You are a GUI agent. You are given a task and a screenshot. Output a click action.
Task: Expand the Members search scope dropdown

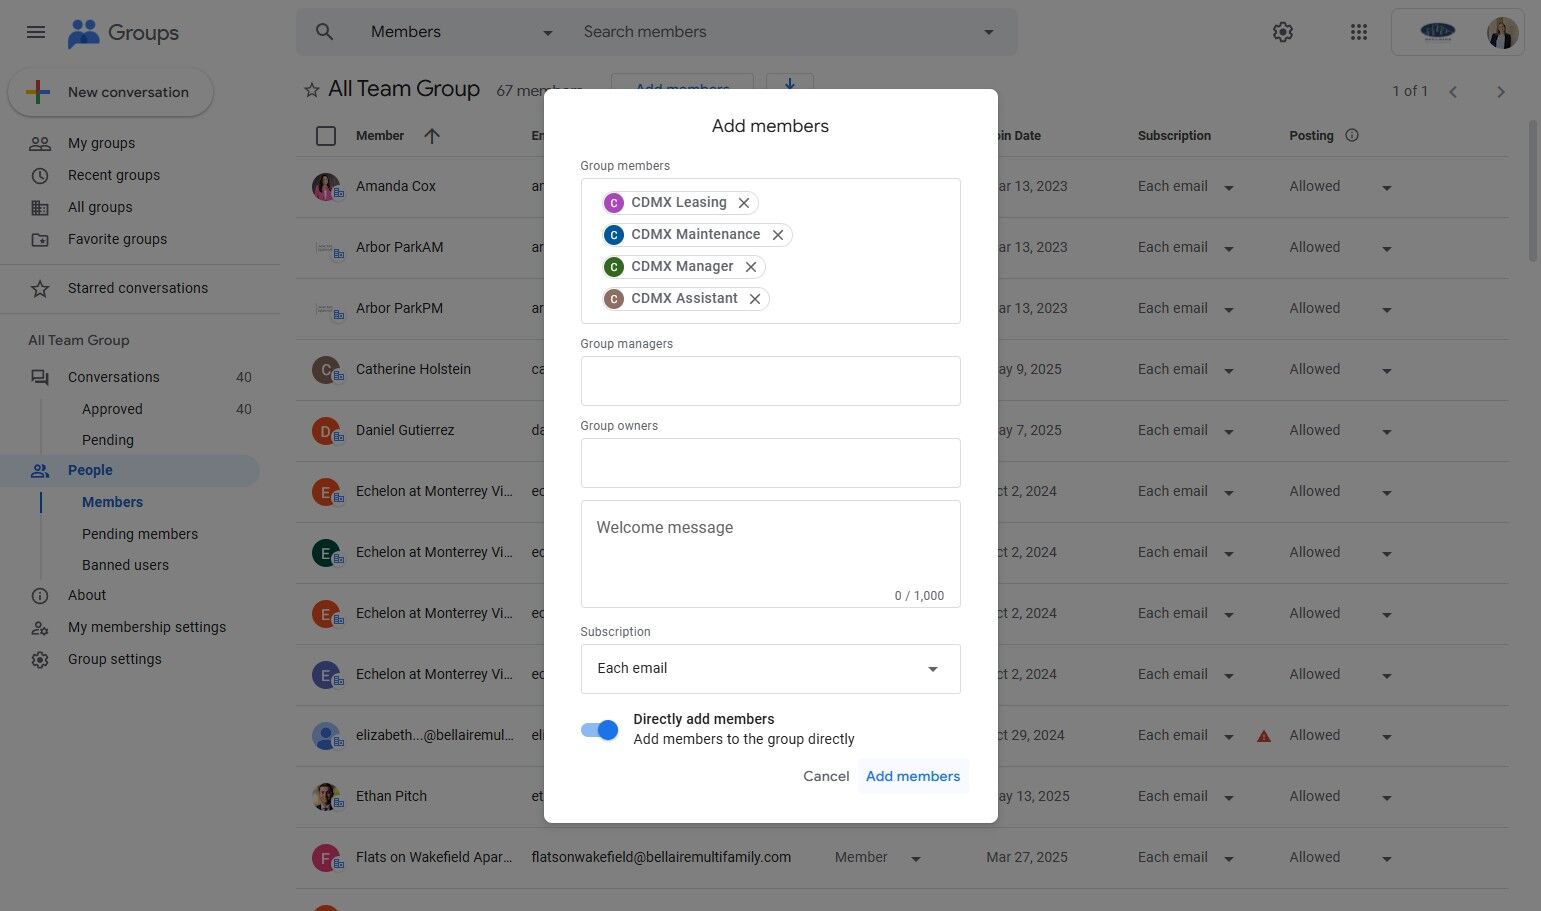tap(547, 33)
